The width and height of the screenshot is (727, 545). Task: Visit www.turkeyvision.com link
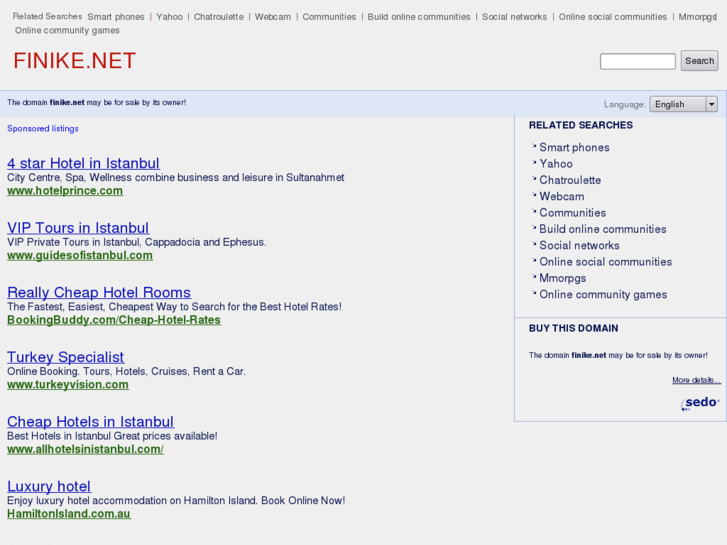pyautogui.click(x=68, y=385)
